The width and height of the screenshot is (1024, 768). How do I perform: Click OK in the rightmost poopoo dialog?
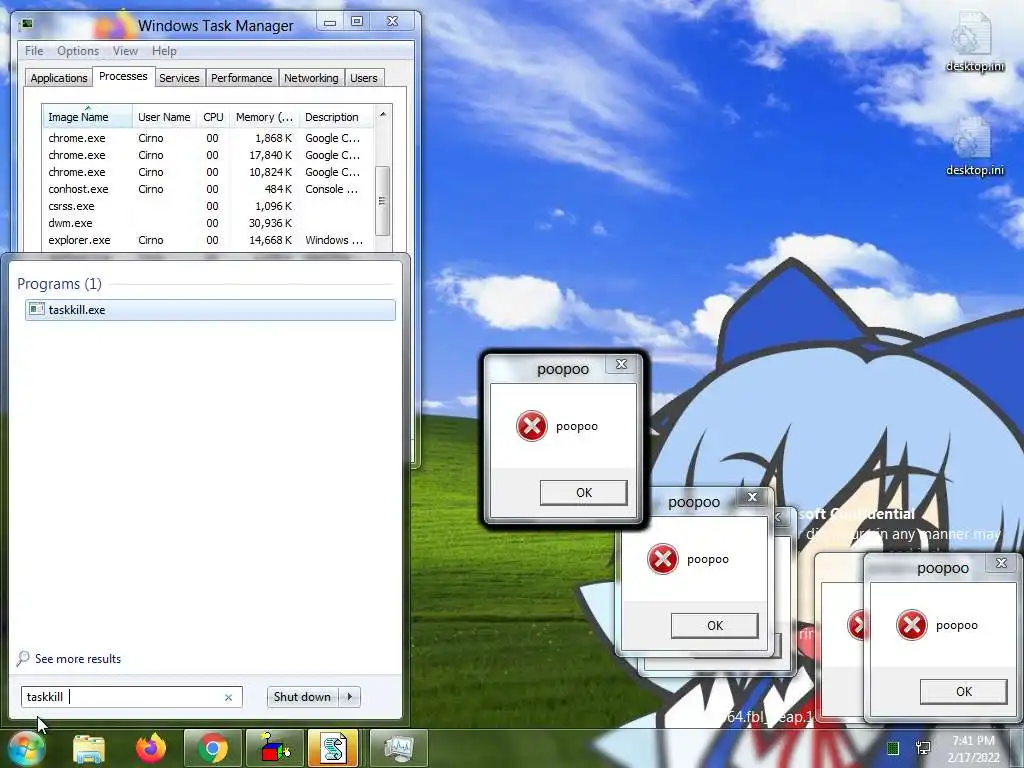click(964, 692)
